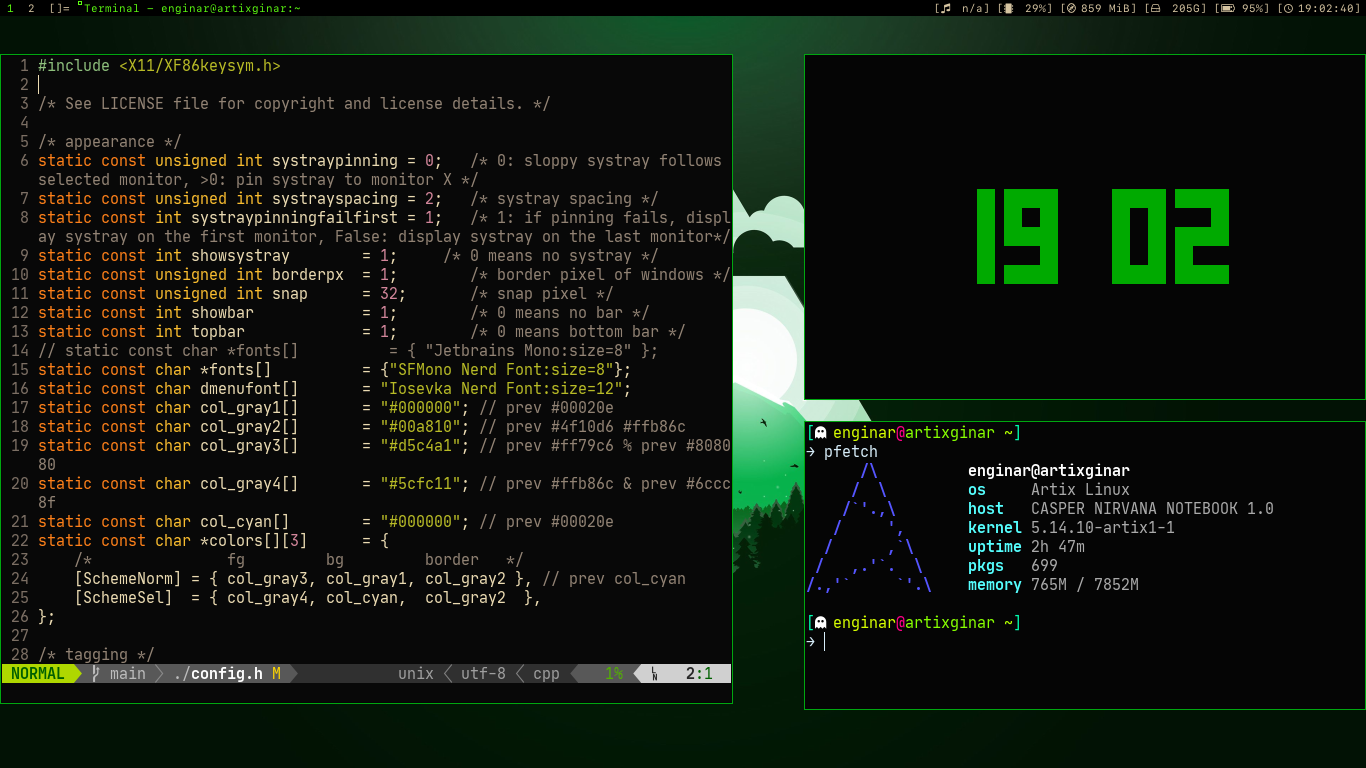The image size is (1366, 768).
Task: Click the battery icon beside 95%
Action: (1226, 8)
